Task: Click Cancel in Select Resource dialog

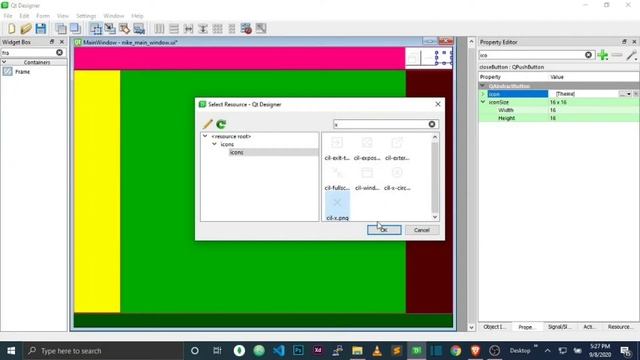Action: pos(422,230)
